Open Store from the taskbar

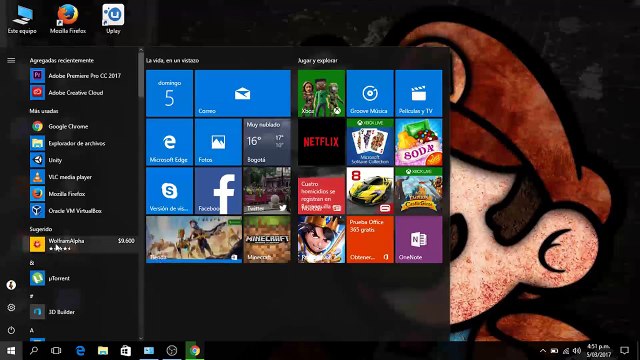(126, 351)
